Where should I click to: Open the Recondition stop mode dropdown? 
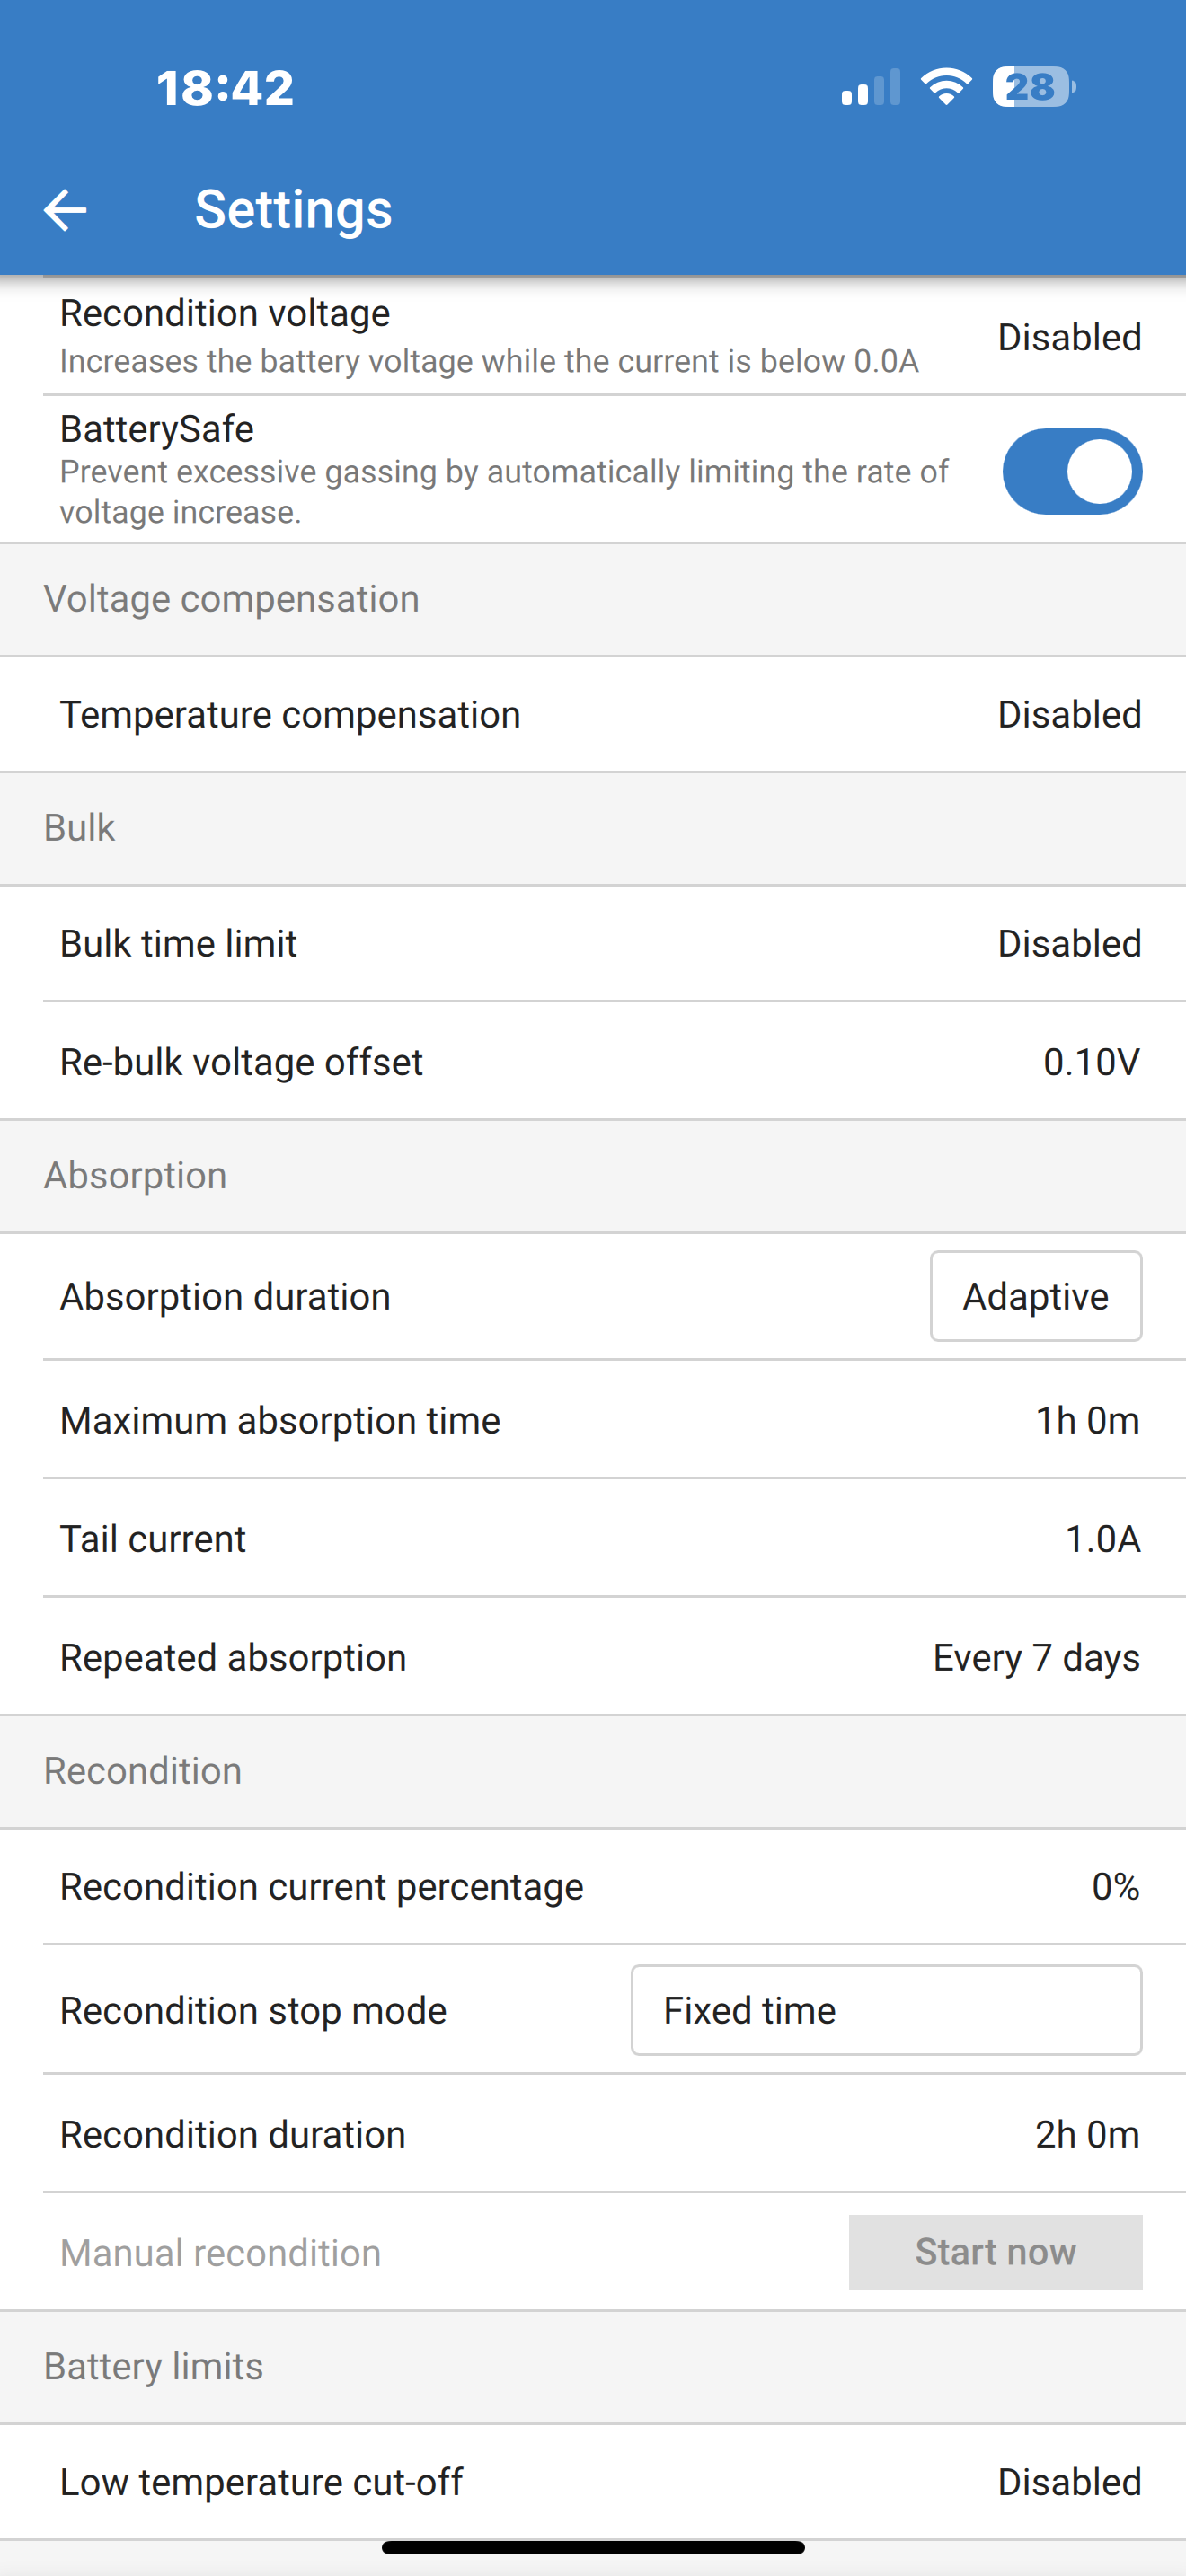pyautogui.click(x=886, y=2010)
